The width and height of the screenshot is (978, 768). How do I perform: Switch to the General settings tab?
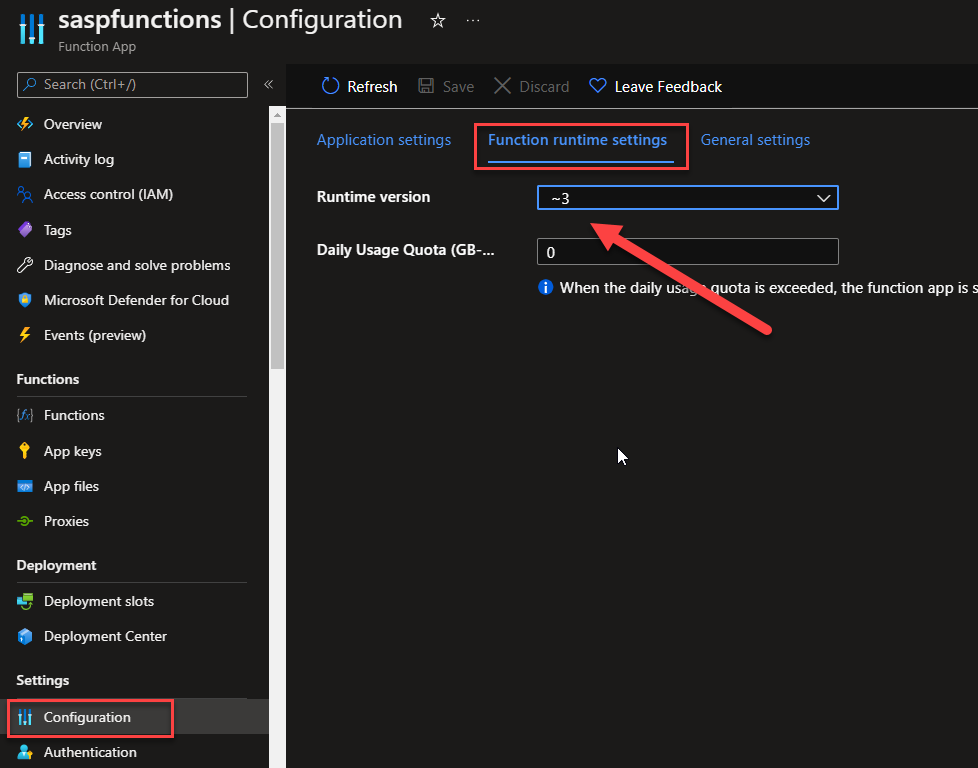coord(755,140)
